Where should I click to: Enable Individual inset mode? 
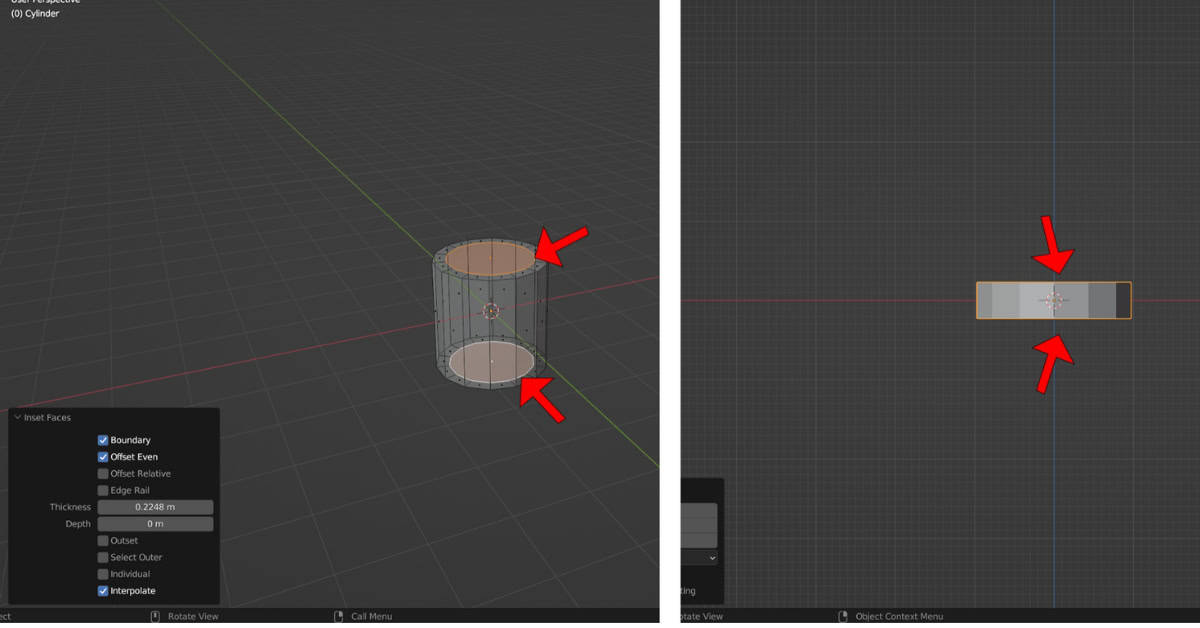[x=103, y=574]
